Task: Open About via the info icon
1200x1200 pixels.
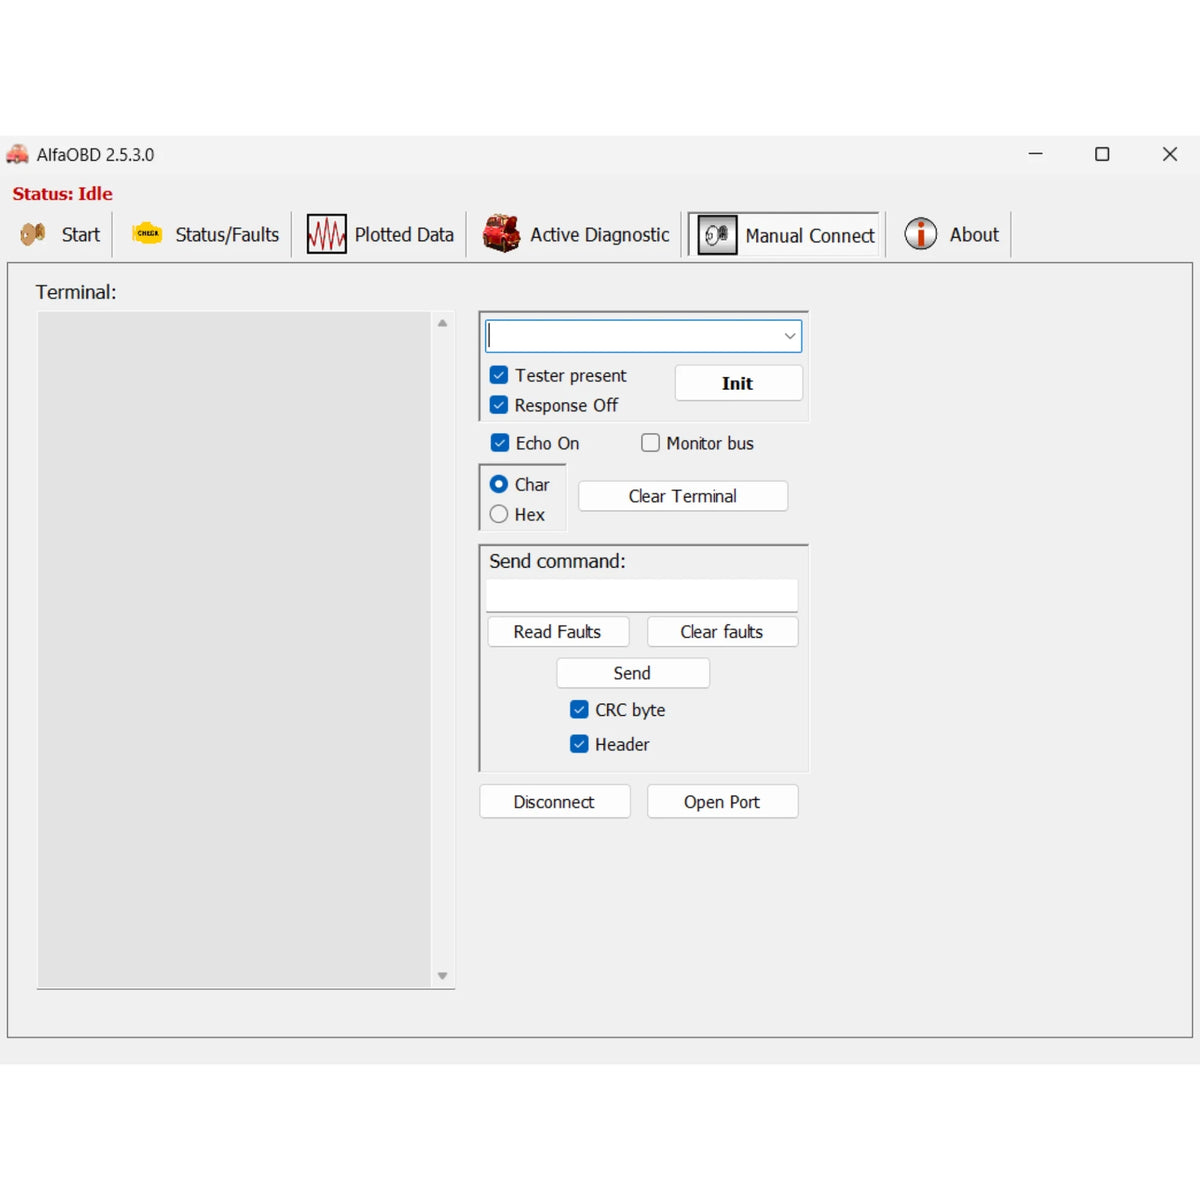Action: click(x=919, y=233)
